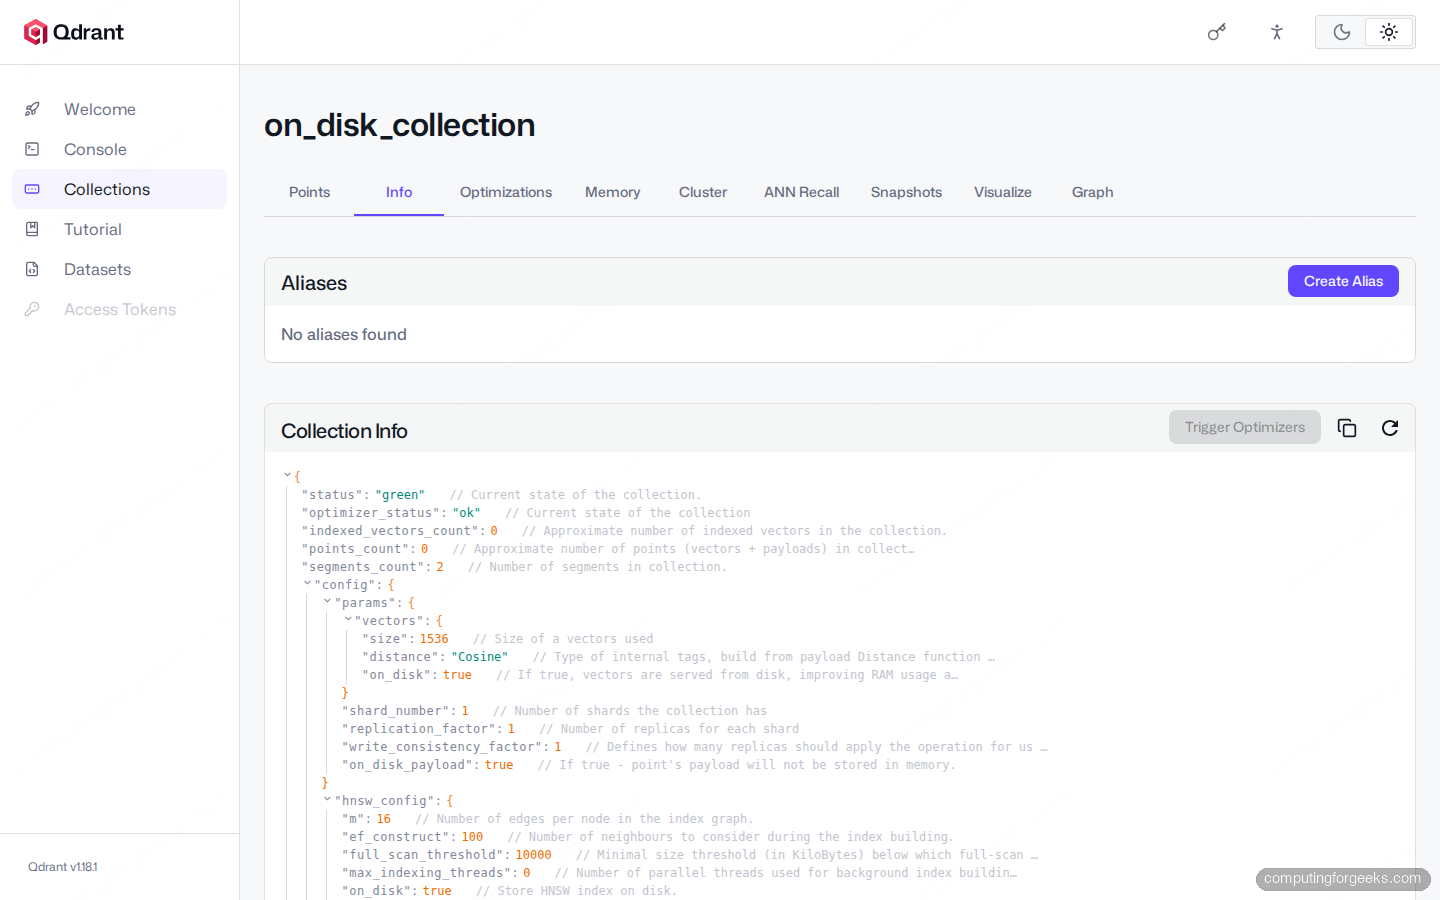Viewport: 1440px width, 900px height.
Task: Click the "points_count" line
Action: pos(365,549)
